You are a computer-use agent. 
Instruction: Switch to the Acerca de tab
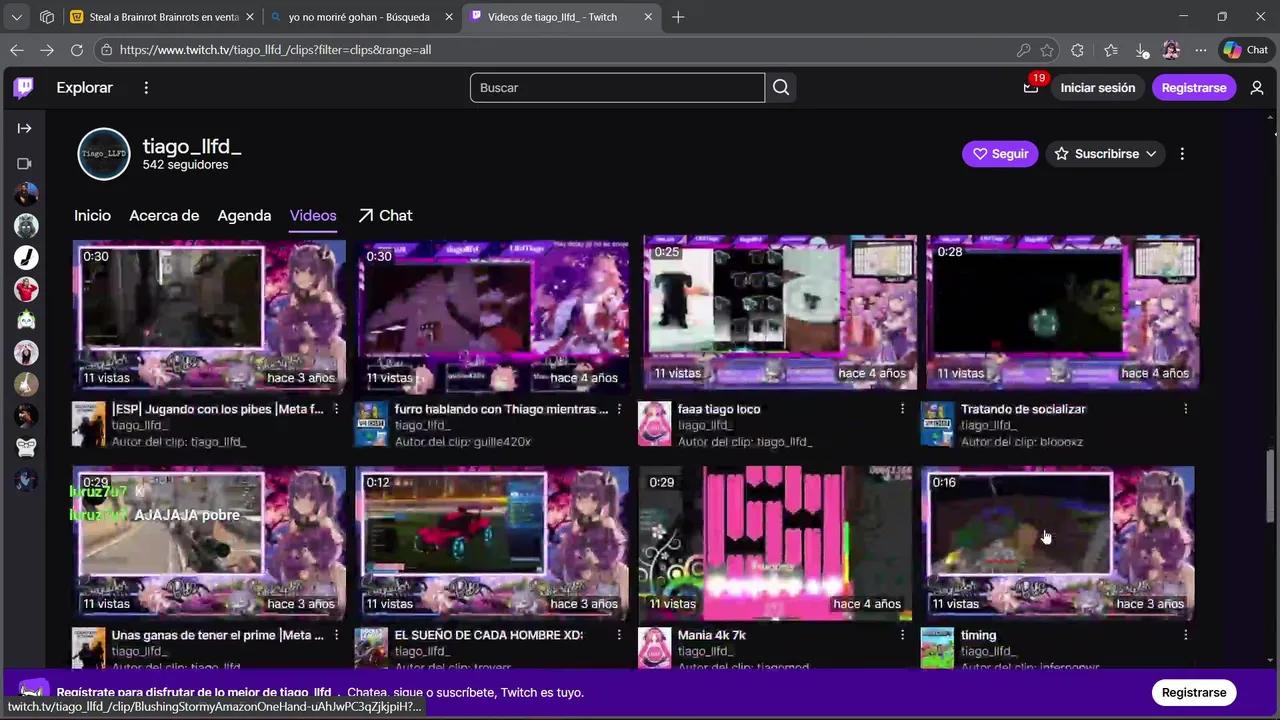tap(164, 215)
